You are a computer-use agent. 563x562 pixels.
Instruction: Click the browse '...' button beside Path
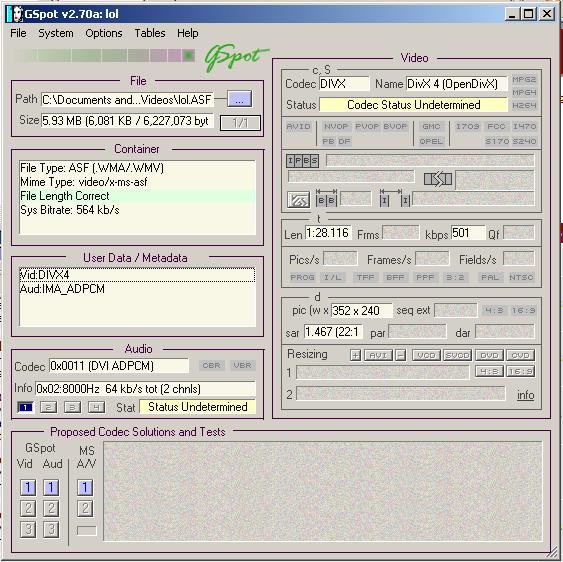239,99
